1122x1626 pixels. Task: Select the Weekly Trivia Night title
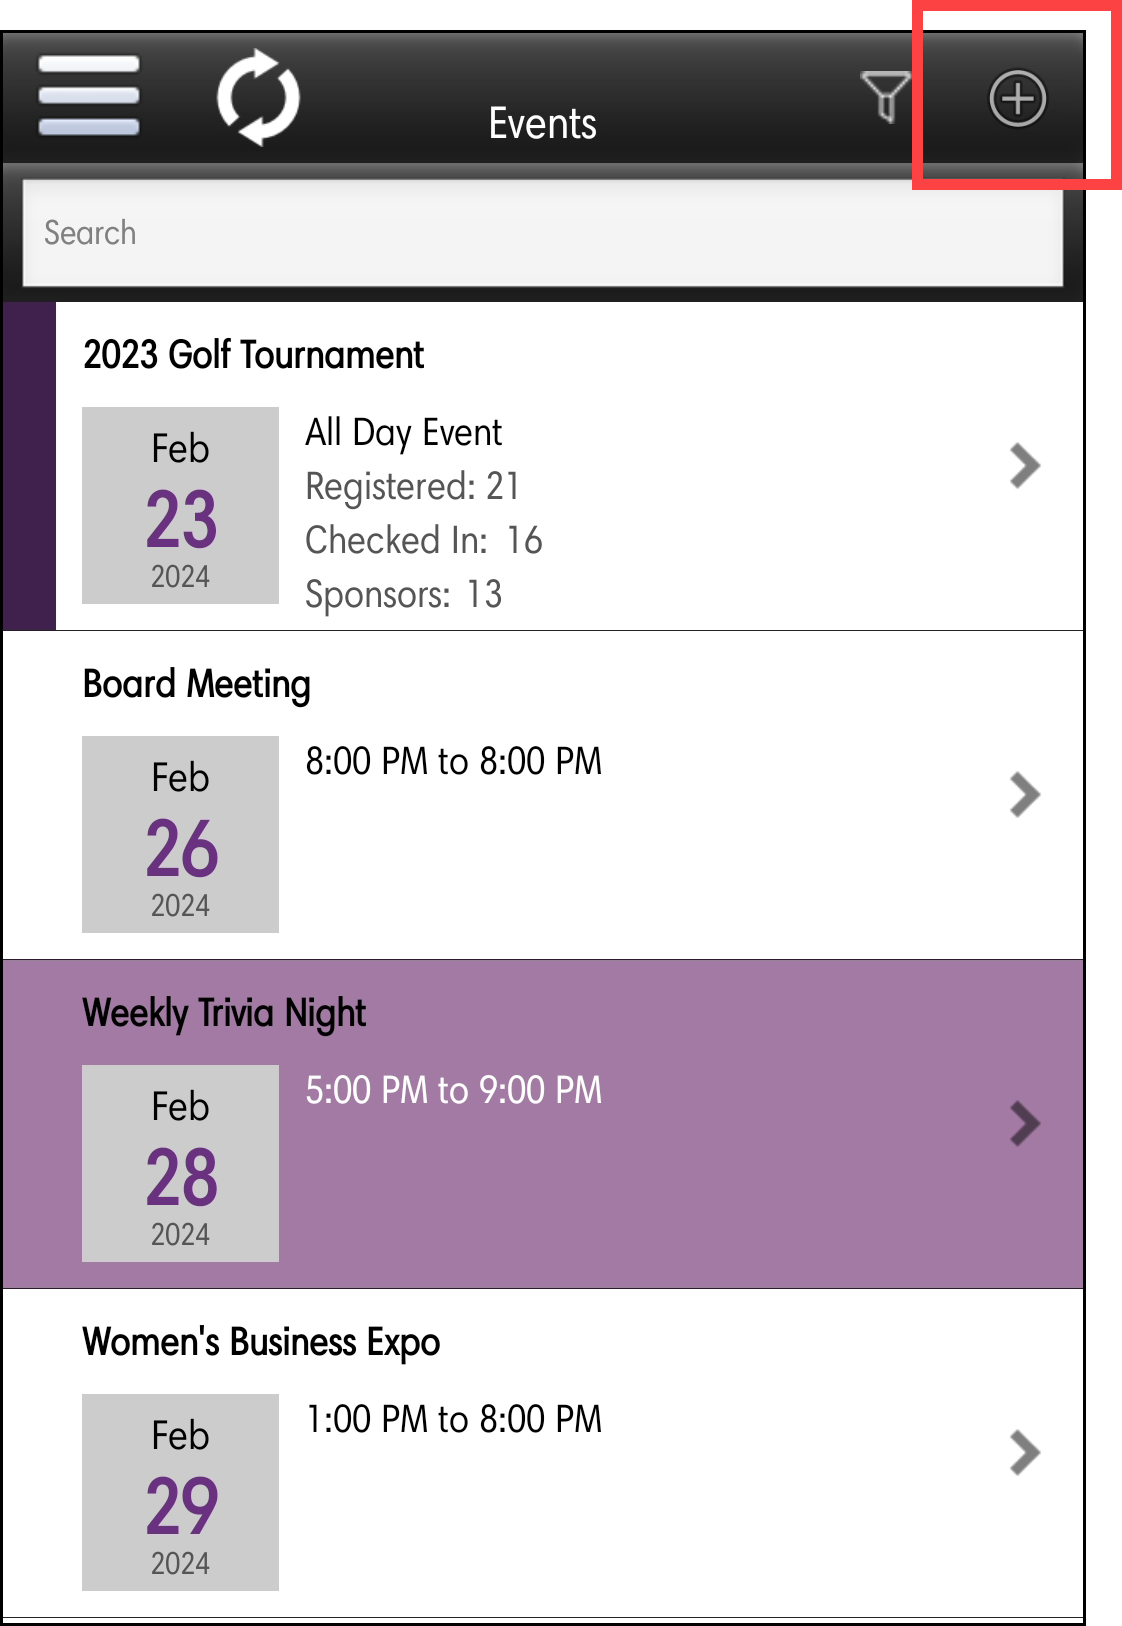click(x=224, y=1013)
